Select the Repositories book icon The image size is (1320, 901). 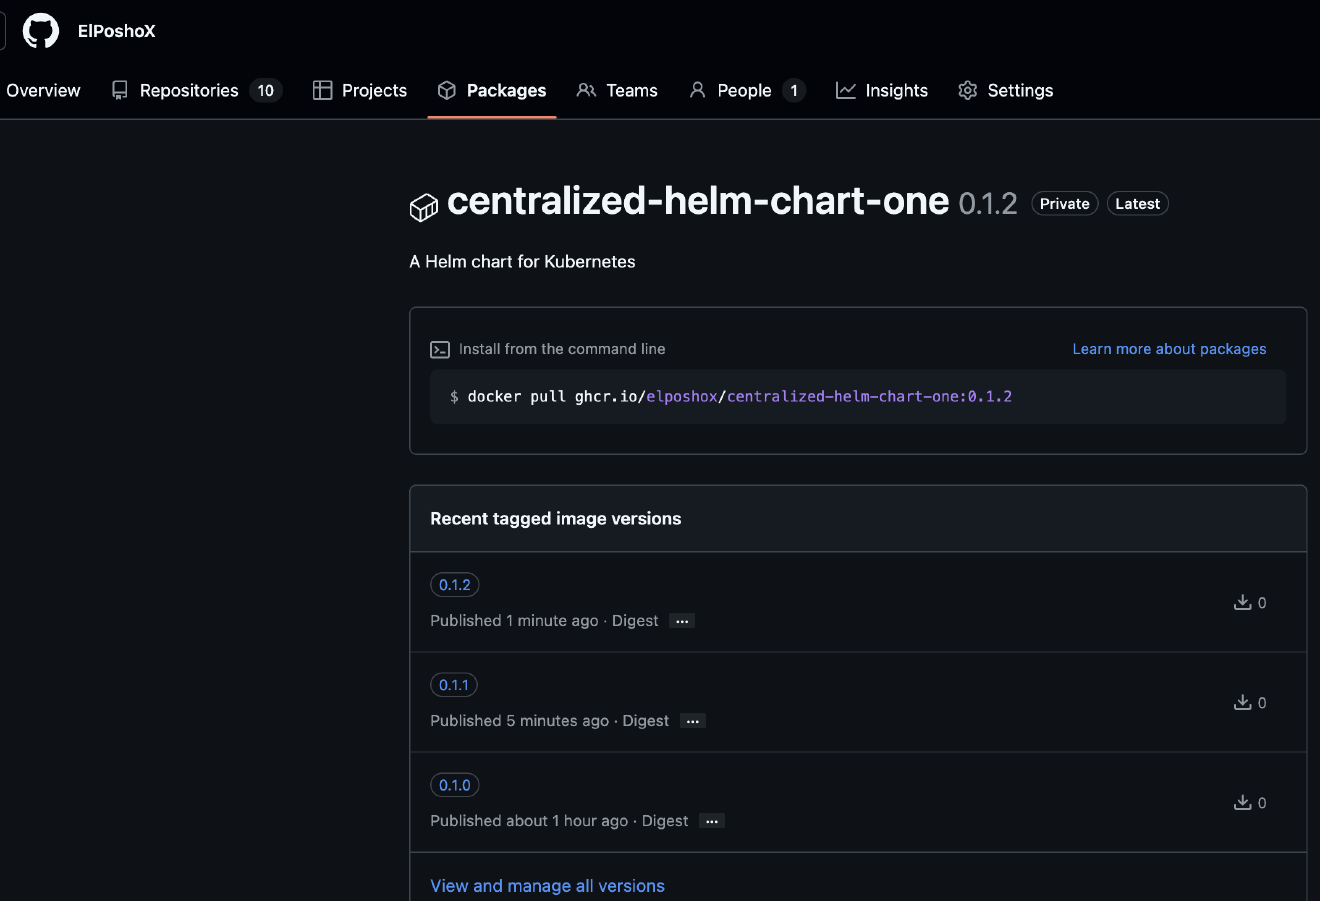click(x=119, y=90)
